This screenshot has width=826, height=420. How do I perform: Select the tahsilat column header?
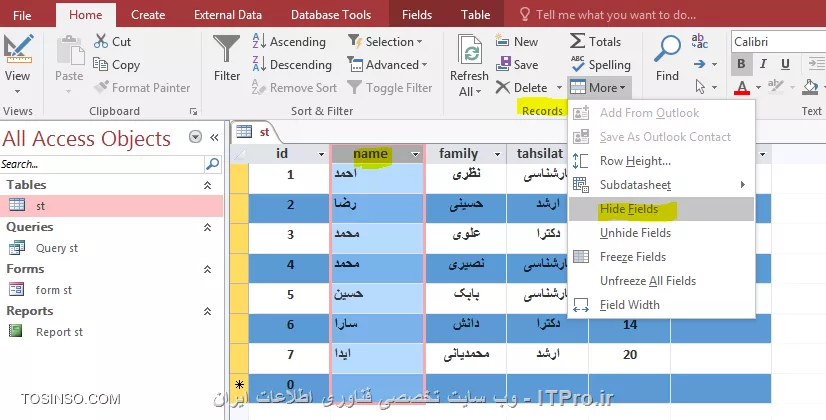coord(540,154)
